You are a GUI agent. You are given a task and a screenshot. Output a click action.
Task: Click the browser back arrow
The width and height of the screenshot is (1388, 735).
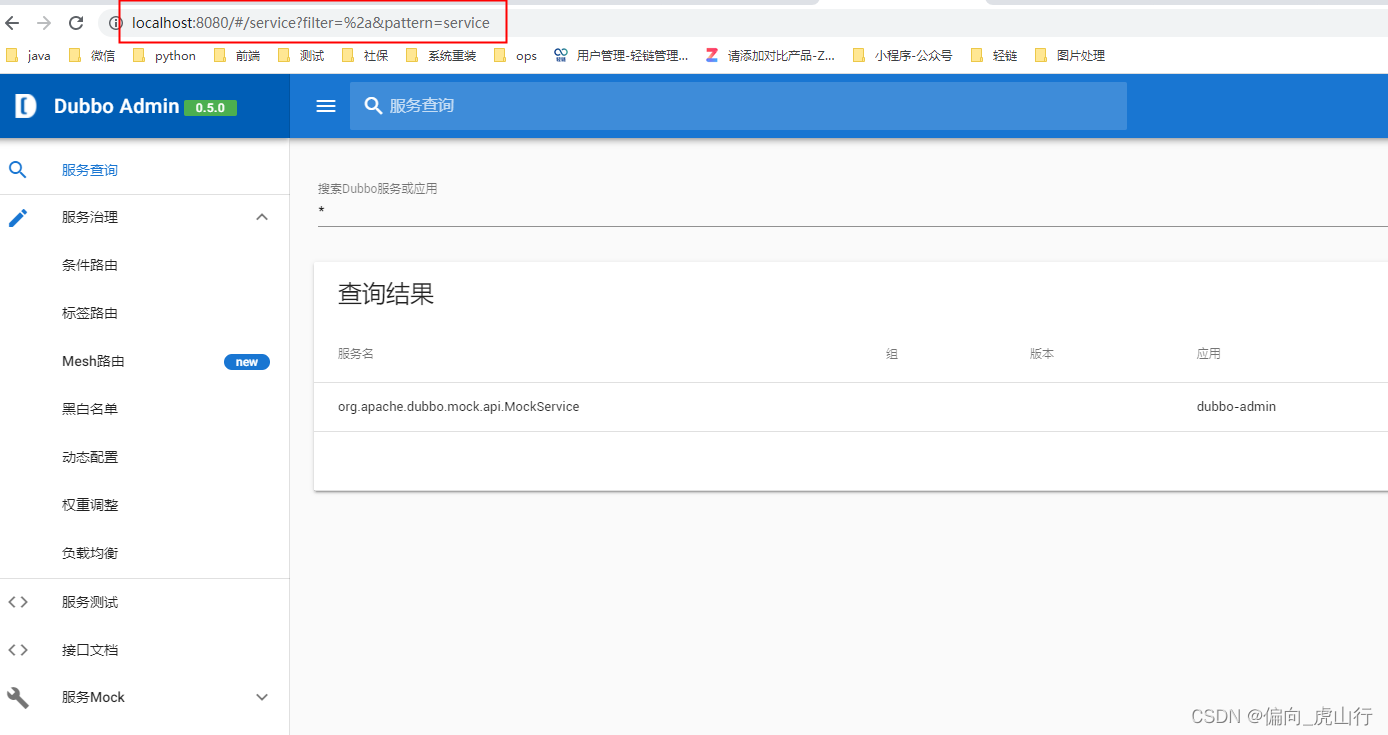12,22
